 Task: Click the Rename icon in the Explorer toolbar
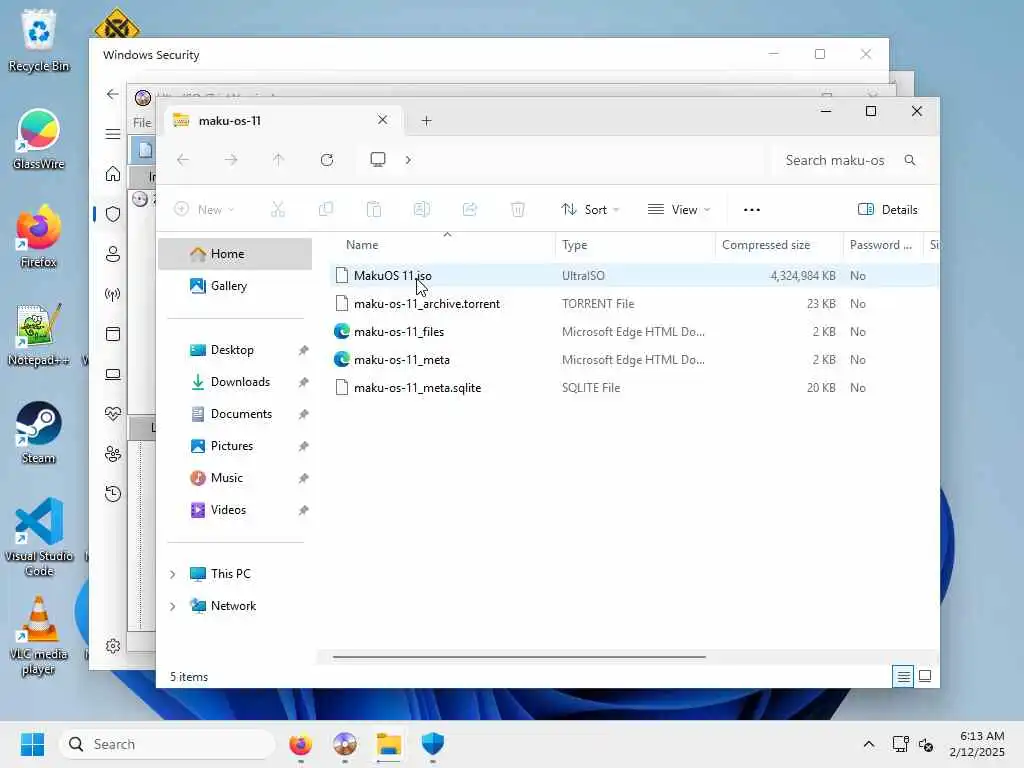(421, 209)
